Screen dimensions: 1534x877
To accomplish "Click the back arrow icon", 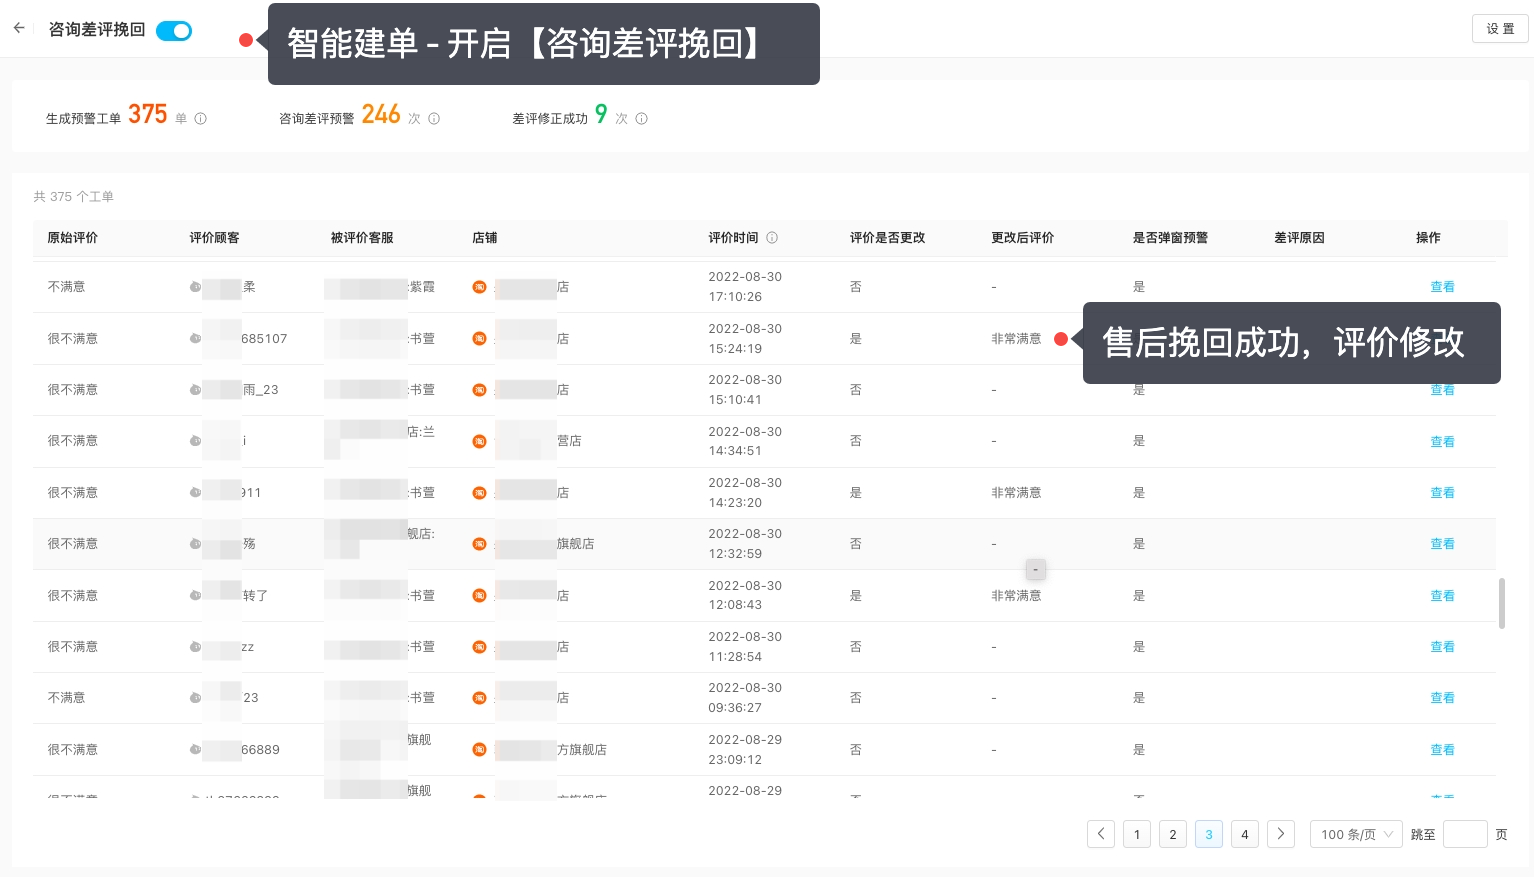I will [x=19, y=29].
